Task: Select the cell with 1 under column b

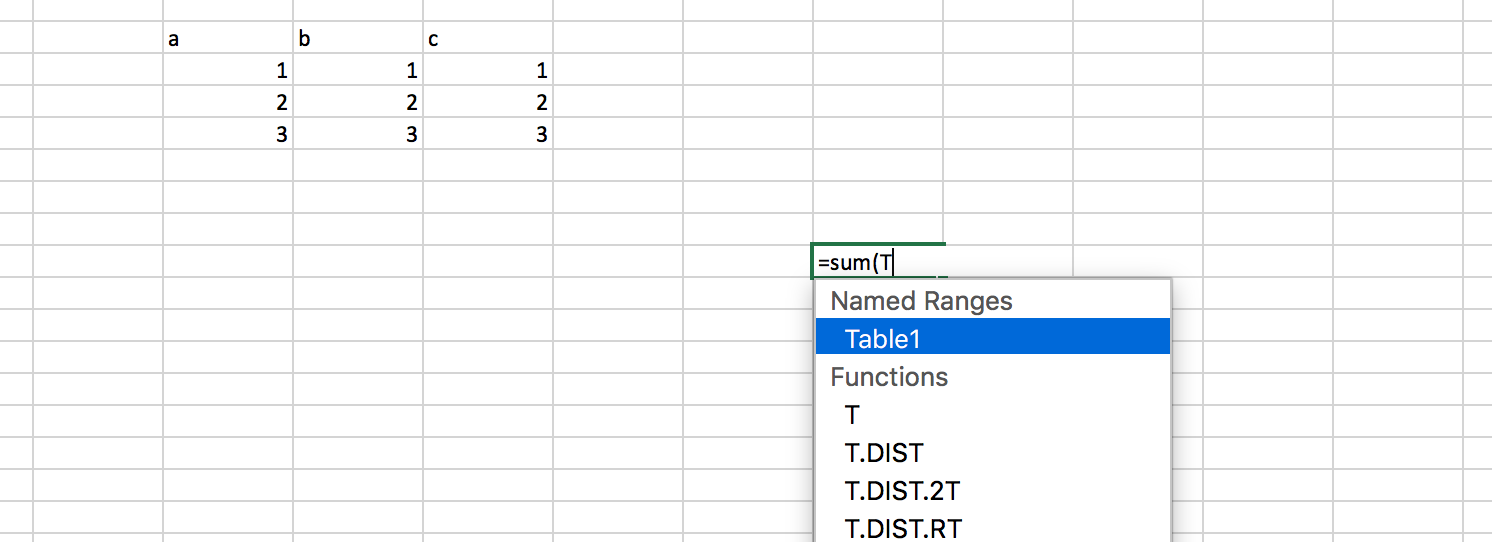Action: [358, 71]
